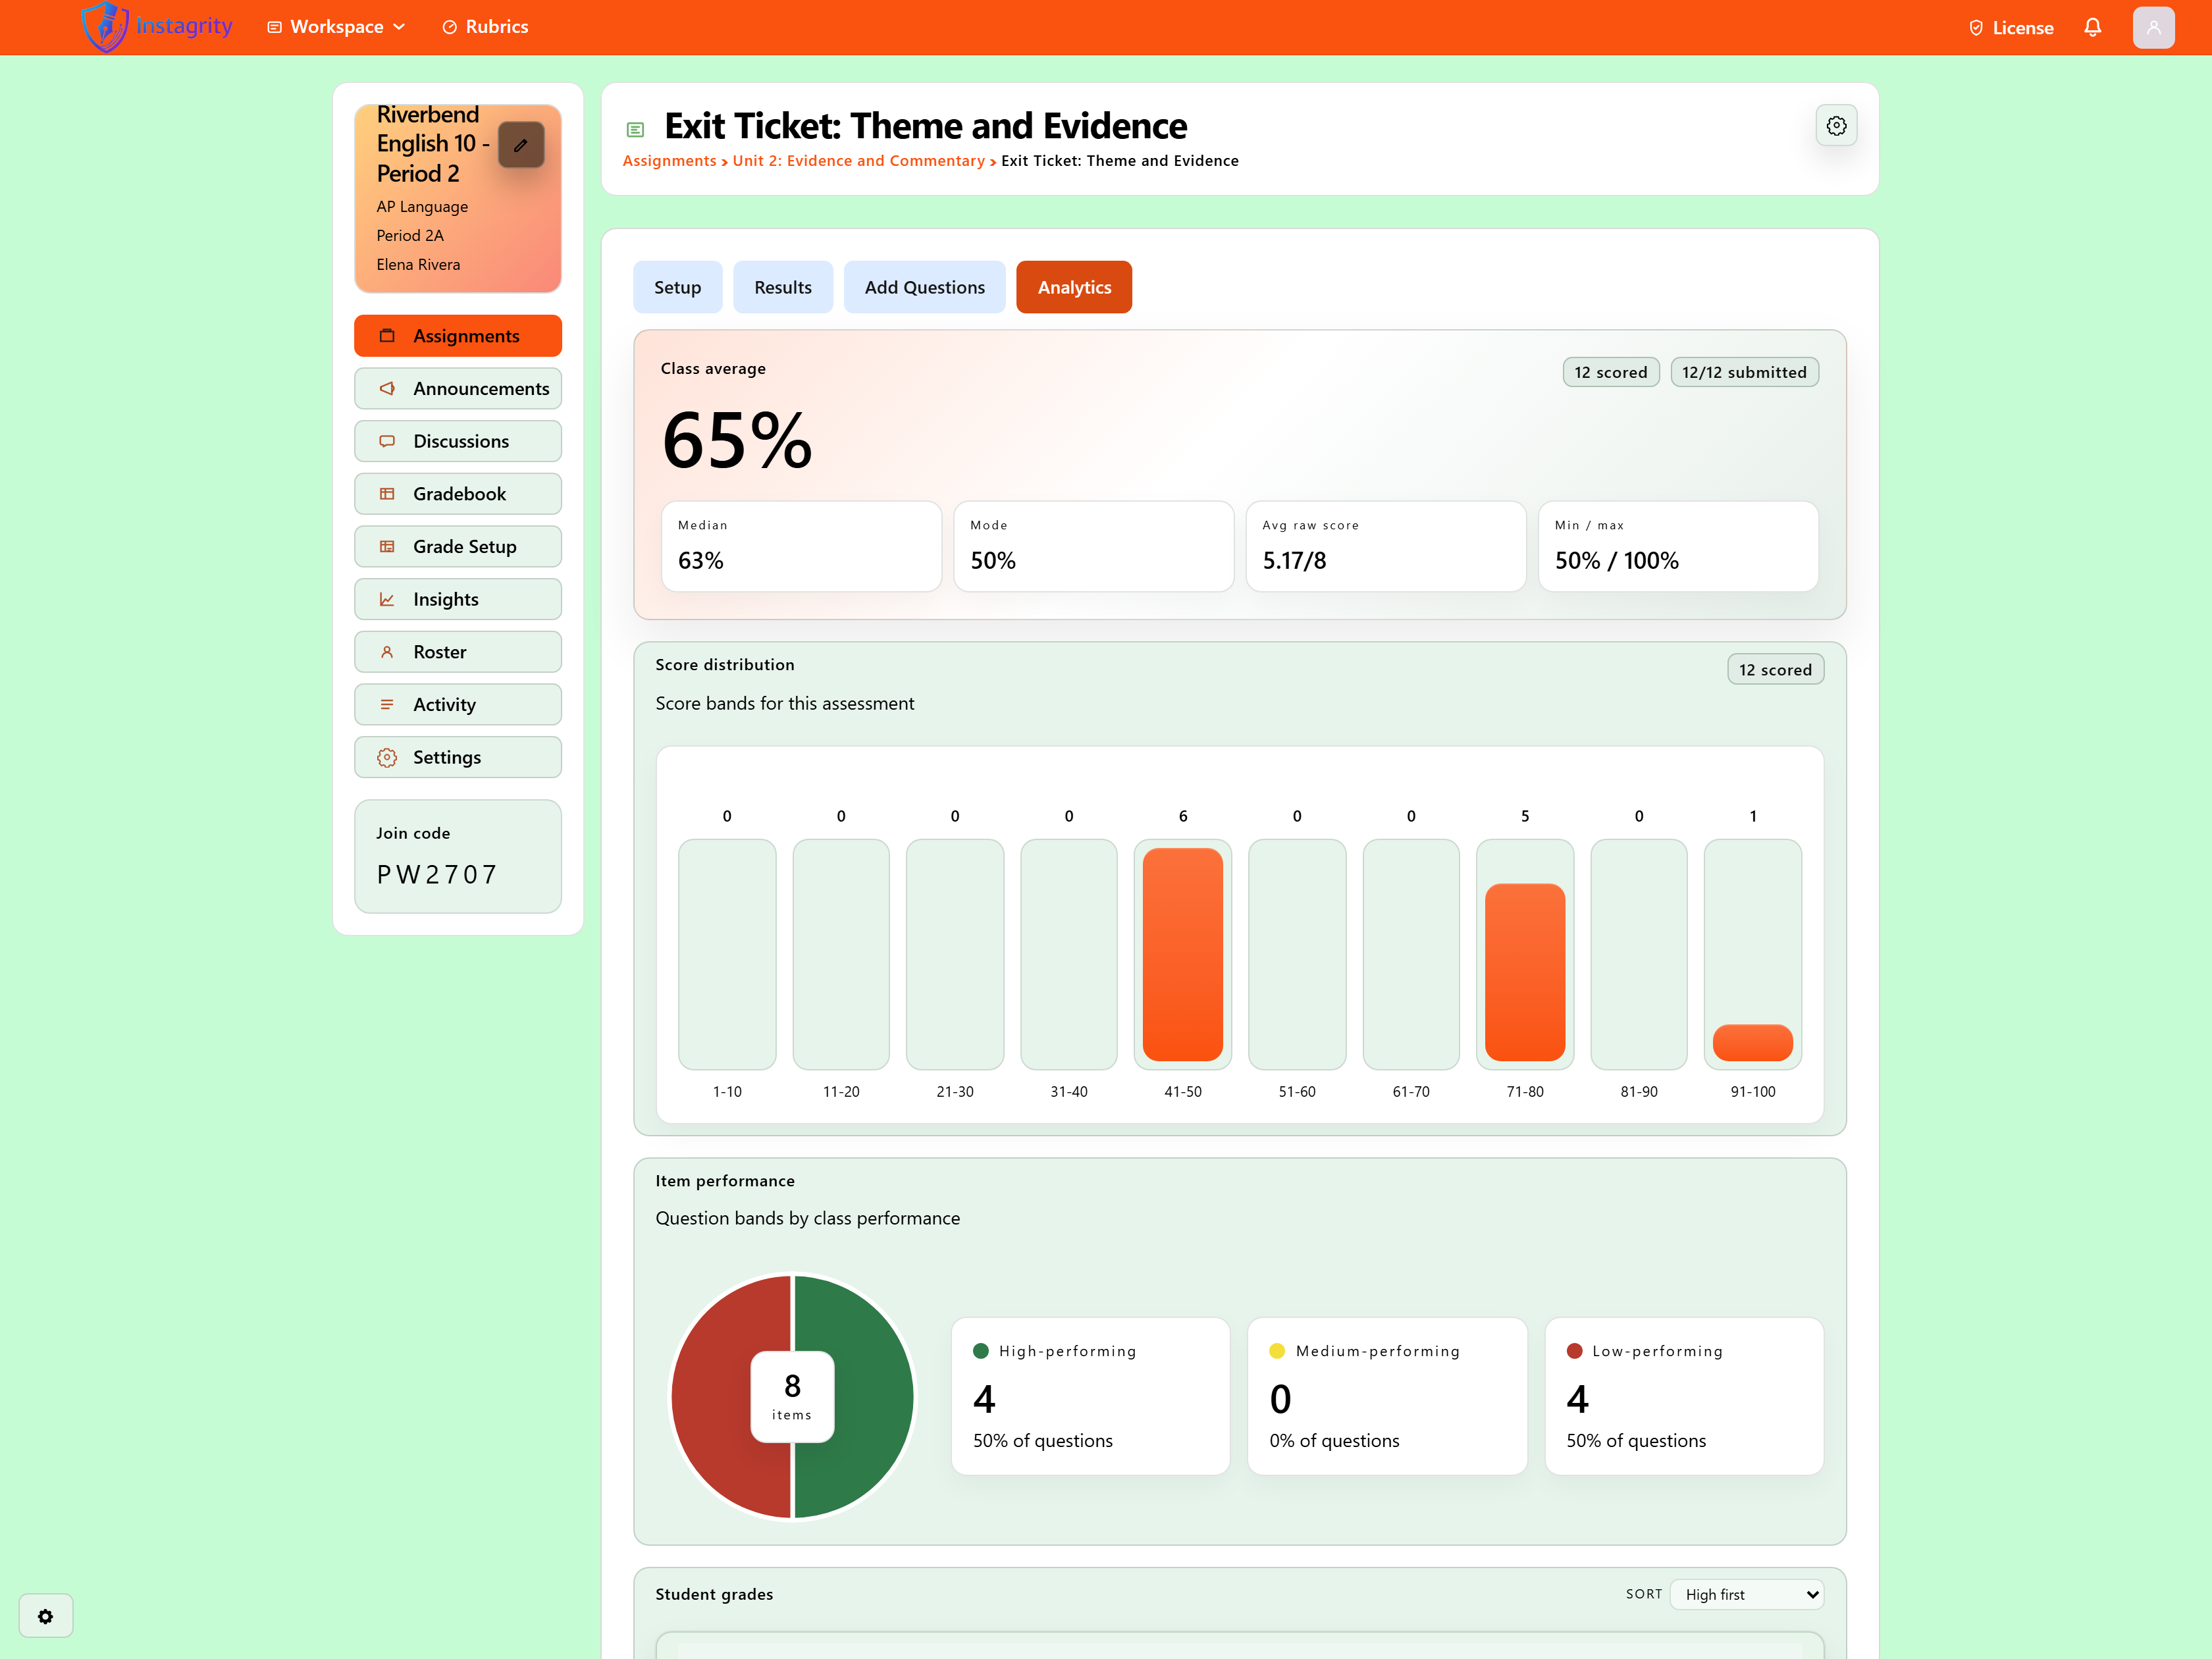The width and height of the screenshot is (2212, 1659).
Task: Click the 51-60 score band column
Action: click(x=1296, y=954)
